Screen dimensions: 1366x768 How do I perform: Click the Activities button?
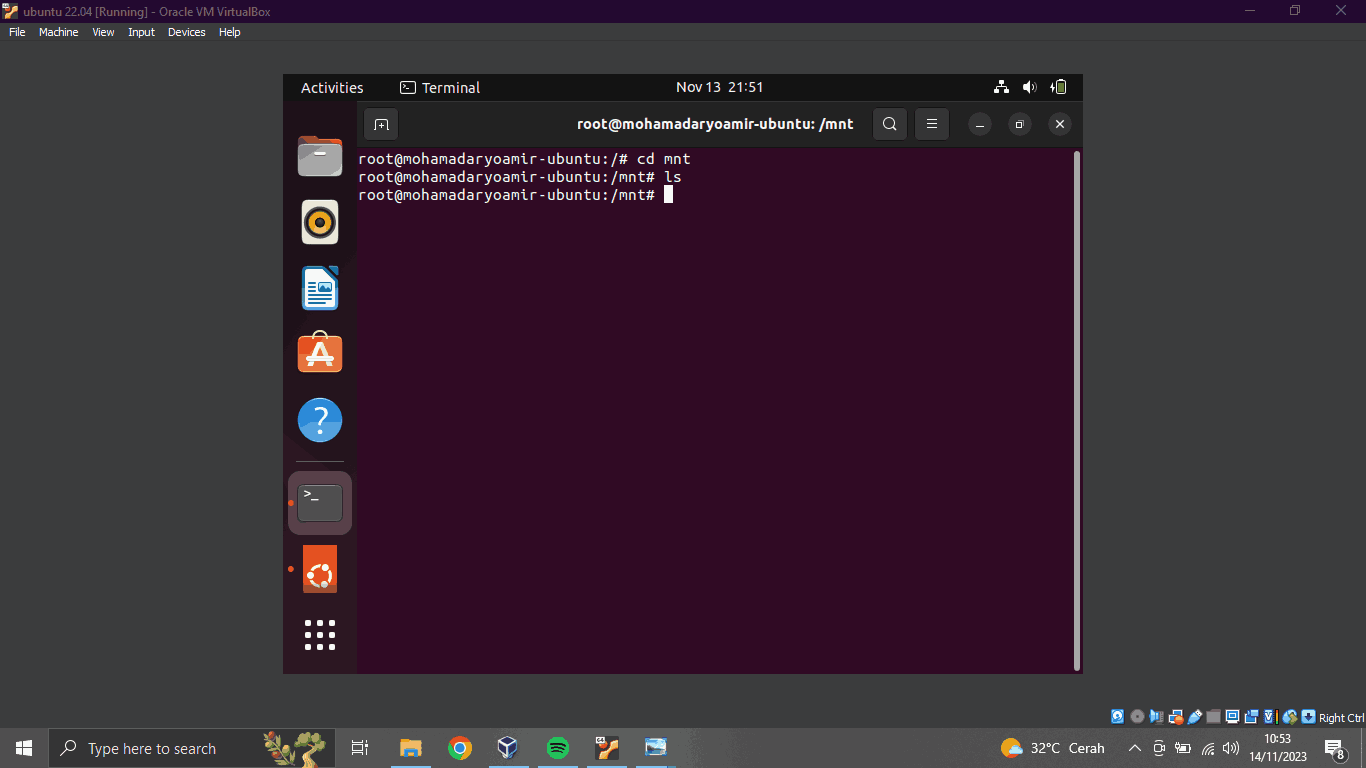[332, 88]
